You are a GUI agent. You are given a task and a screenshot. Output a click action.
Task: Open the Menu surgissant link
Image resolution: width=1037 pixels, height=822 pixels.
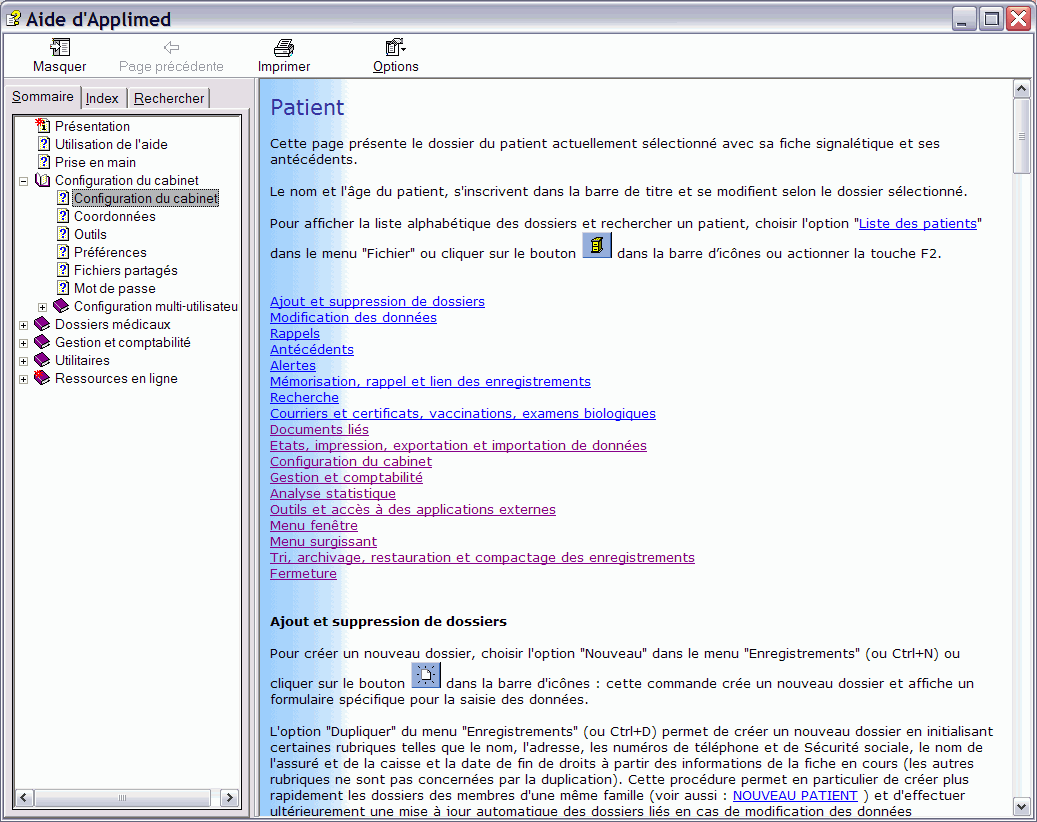(323, 541)
